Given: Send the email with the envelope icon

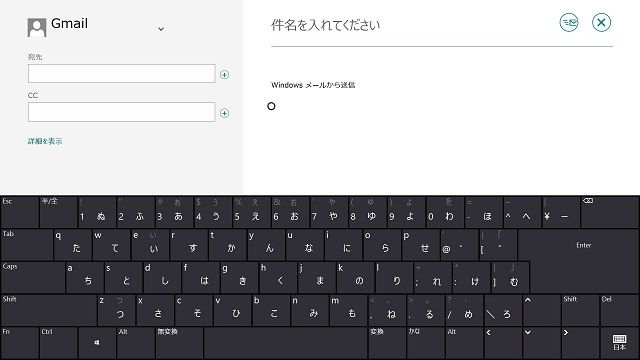Looking at the screenshot, I should coord(569,22).
